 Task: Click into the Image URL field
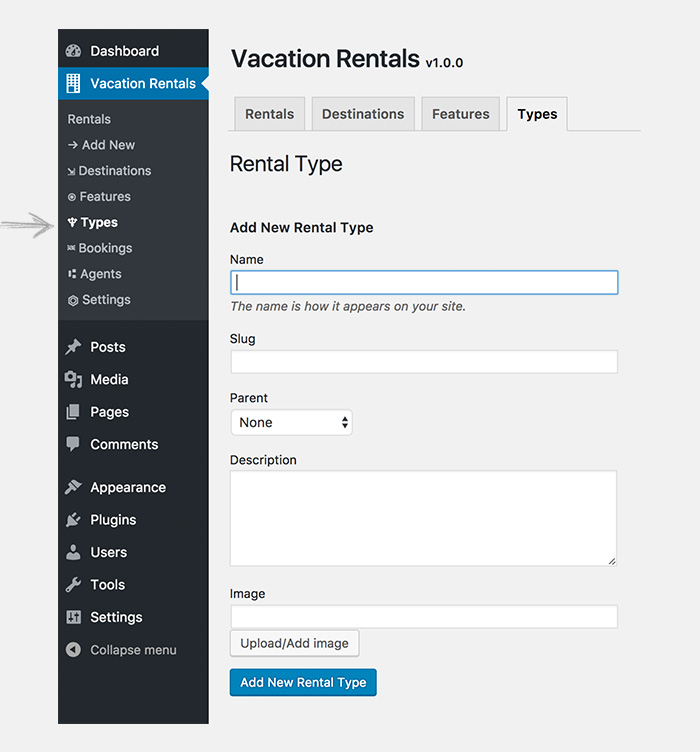click(424, 617)
